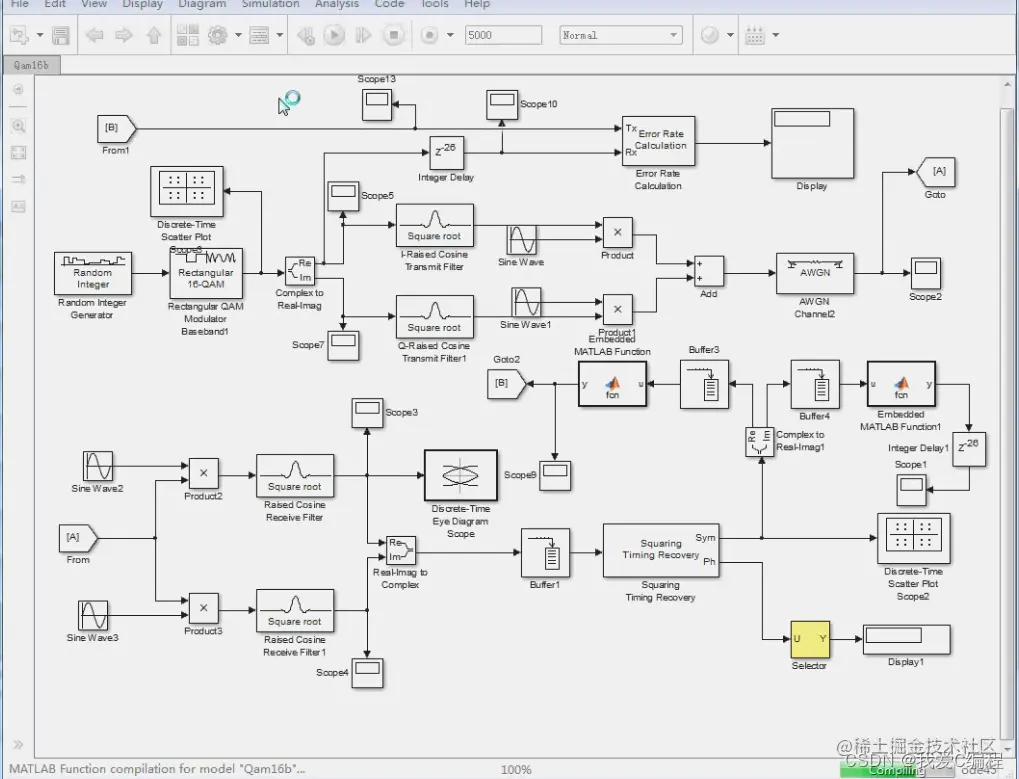Image resolution: width=1019 pixels, height=779 pixels.
Task: Click Fit to View palette icon
Action: [18, 153]
